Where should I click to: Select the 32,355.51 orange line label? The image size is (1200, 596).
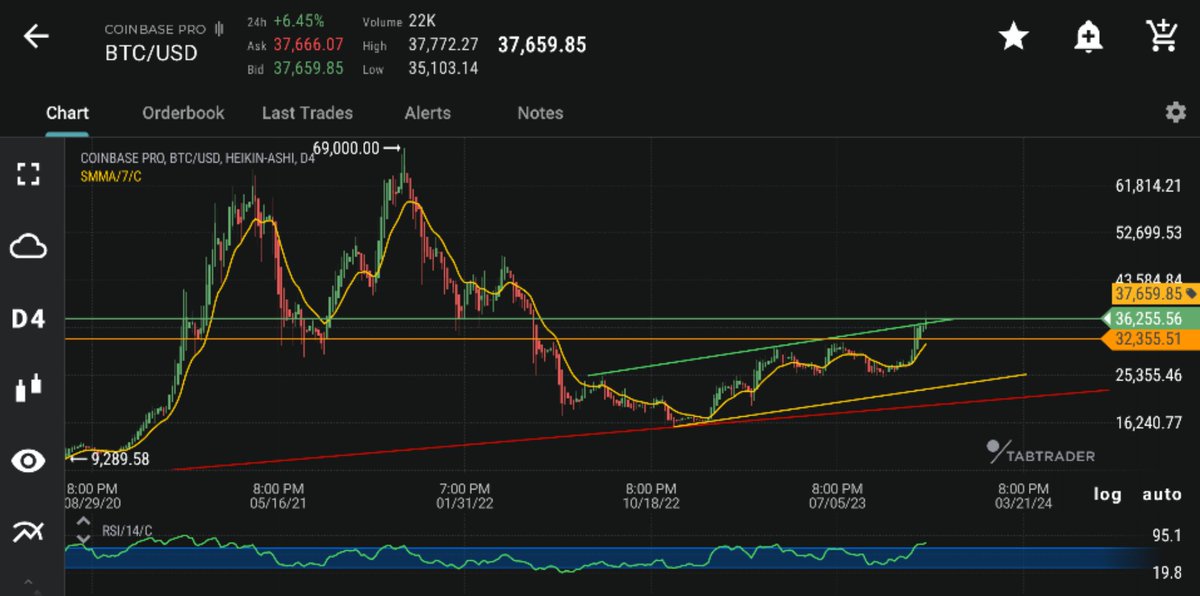[1152, 340]
